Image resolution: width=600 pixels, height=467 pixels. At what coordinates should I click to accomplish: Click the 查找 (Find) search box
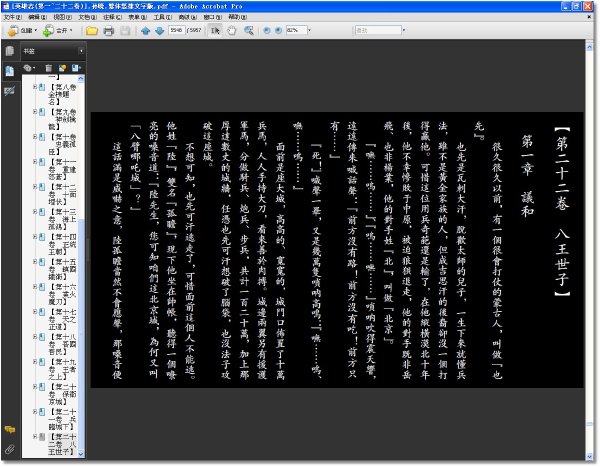pyautogui.click(x=378, y=30)
